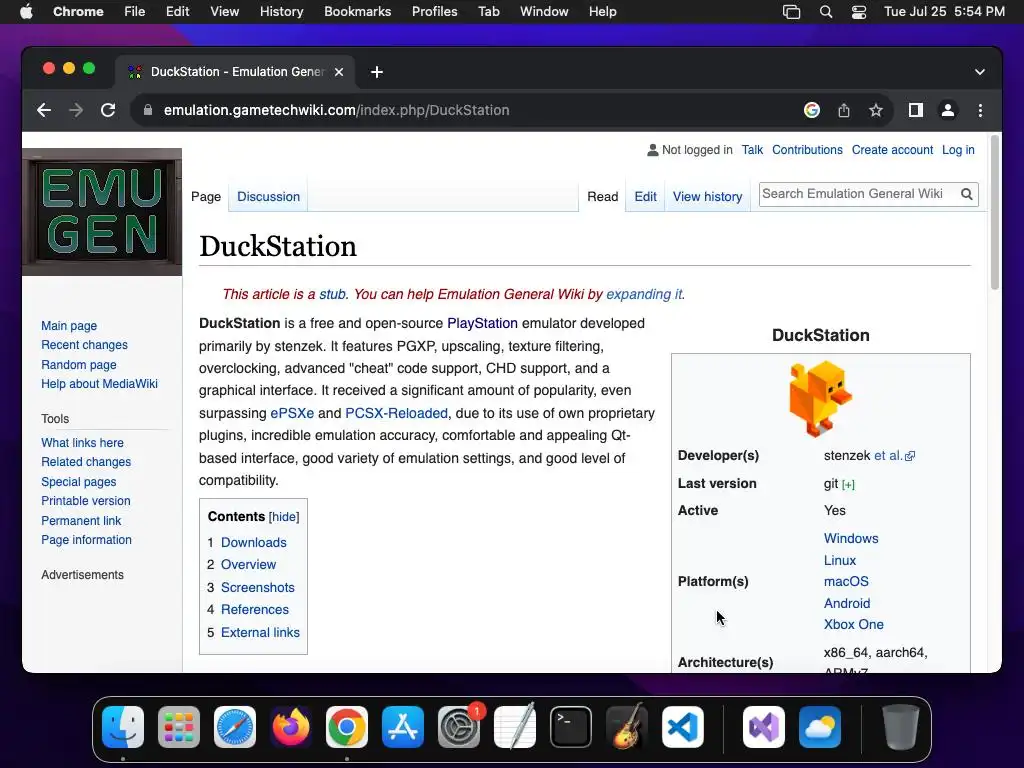The height and width of the screenshot is (768, 1024).
Task: Click the et al. developers link
Action: click(x=894, y=456)
